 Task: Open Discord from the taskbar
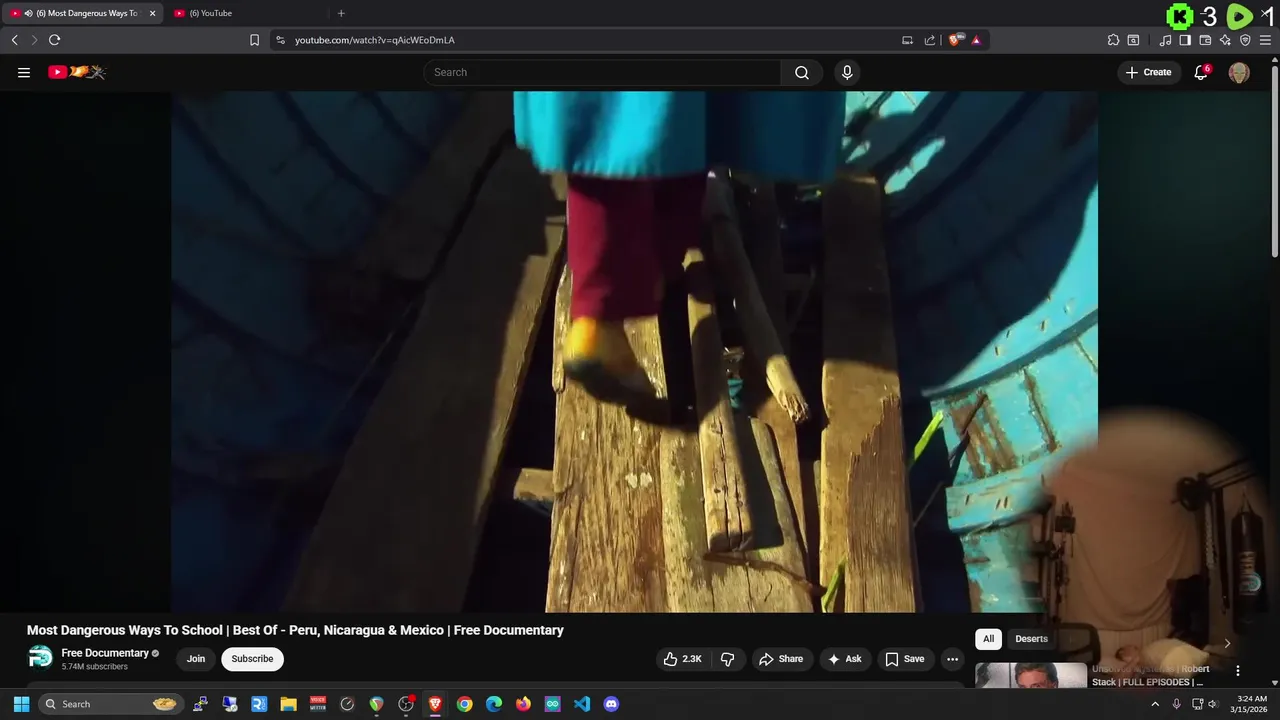(611, 704)
